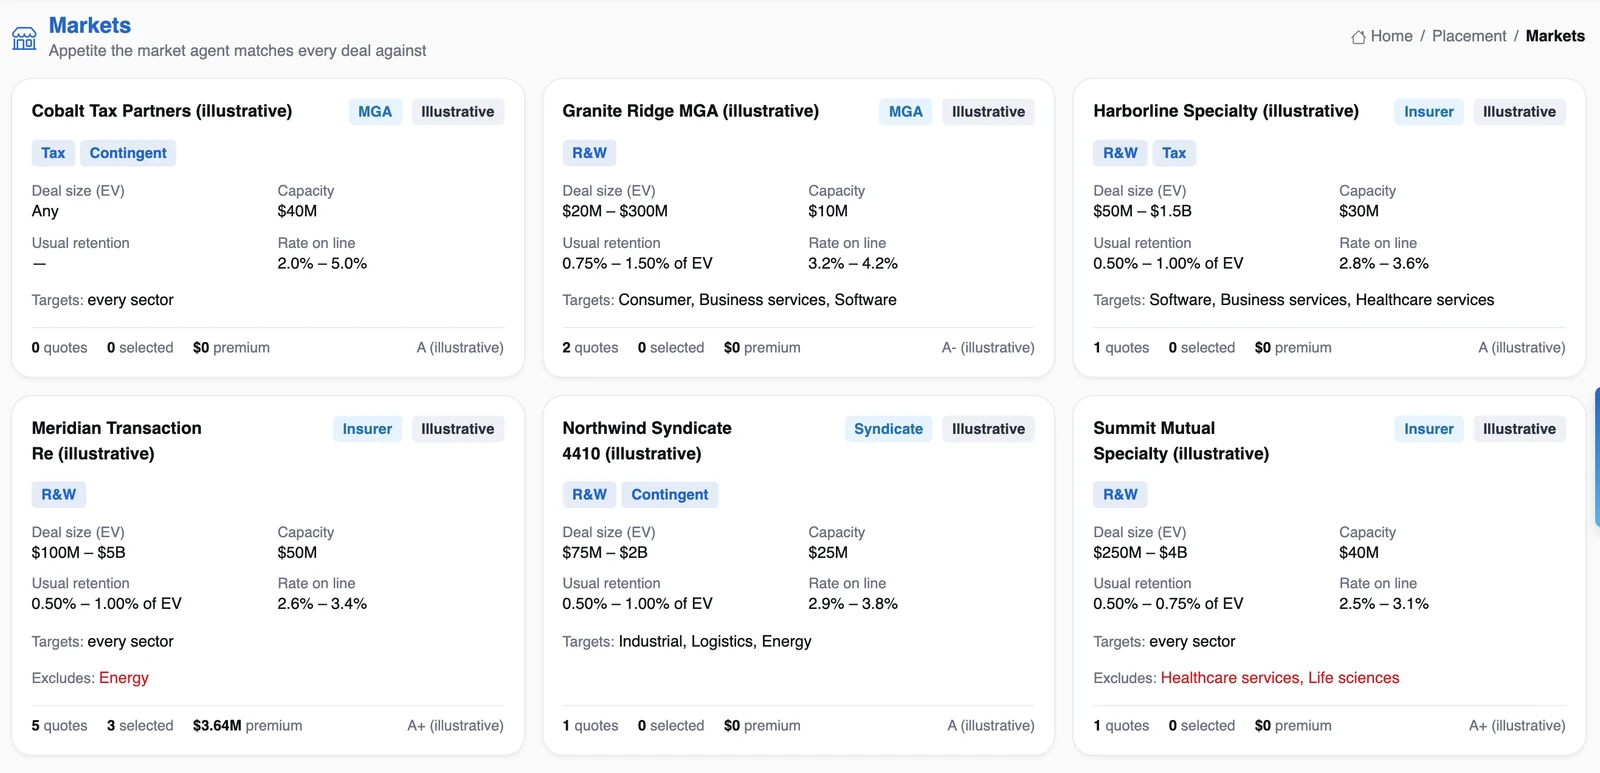This screenshot has height=773, width=1600.
Task: Click the 5 quotes count on Meridian
Action: [x=60, y=726]
